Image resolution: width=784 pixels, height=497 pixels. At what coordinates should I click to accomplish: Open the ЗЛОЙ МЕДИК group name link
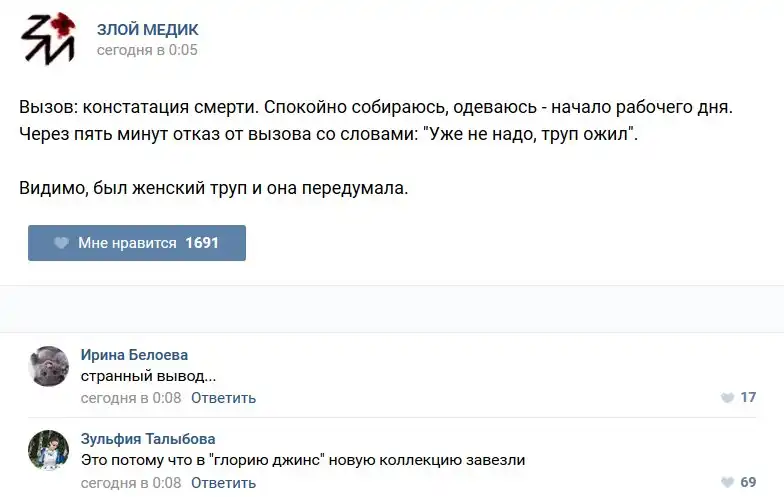click(147, 30)
